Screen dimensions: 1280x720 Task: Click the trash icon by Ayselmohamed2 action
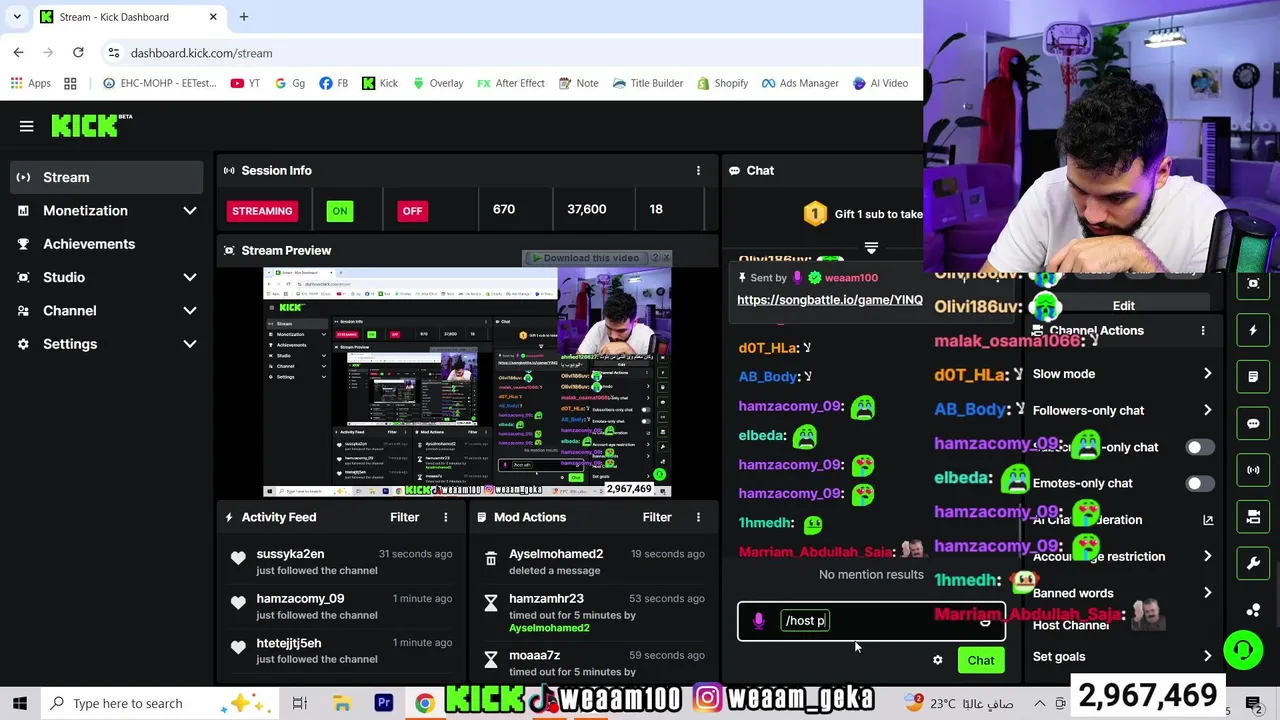[x=491, y=560]
